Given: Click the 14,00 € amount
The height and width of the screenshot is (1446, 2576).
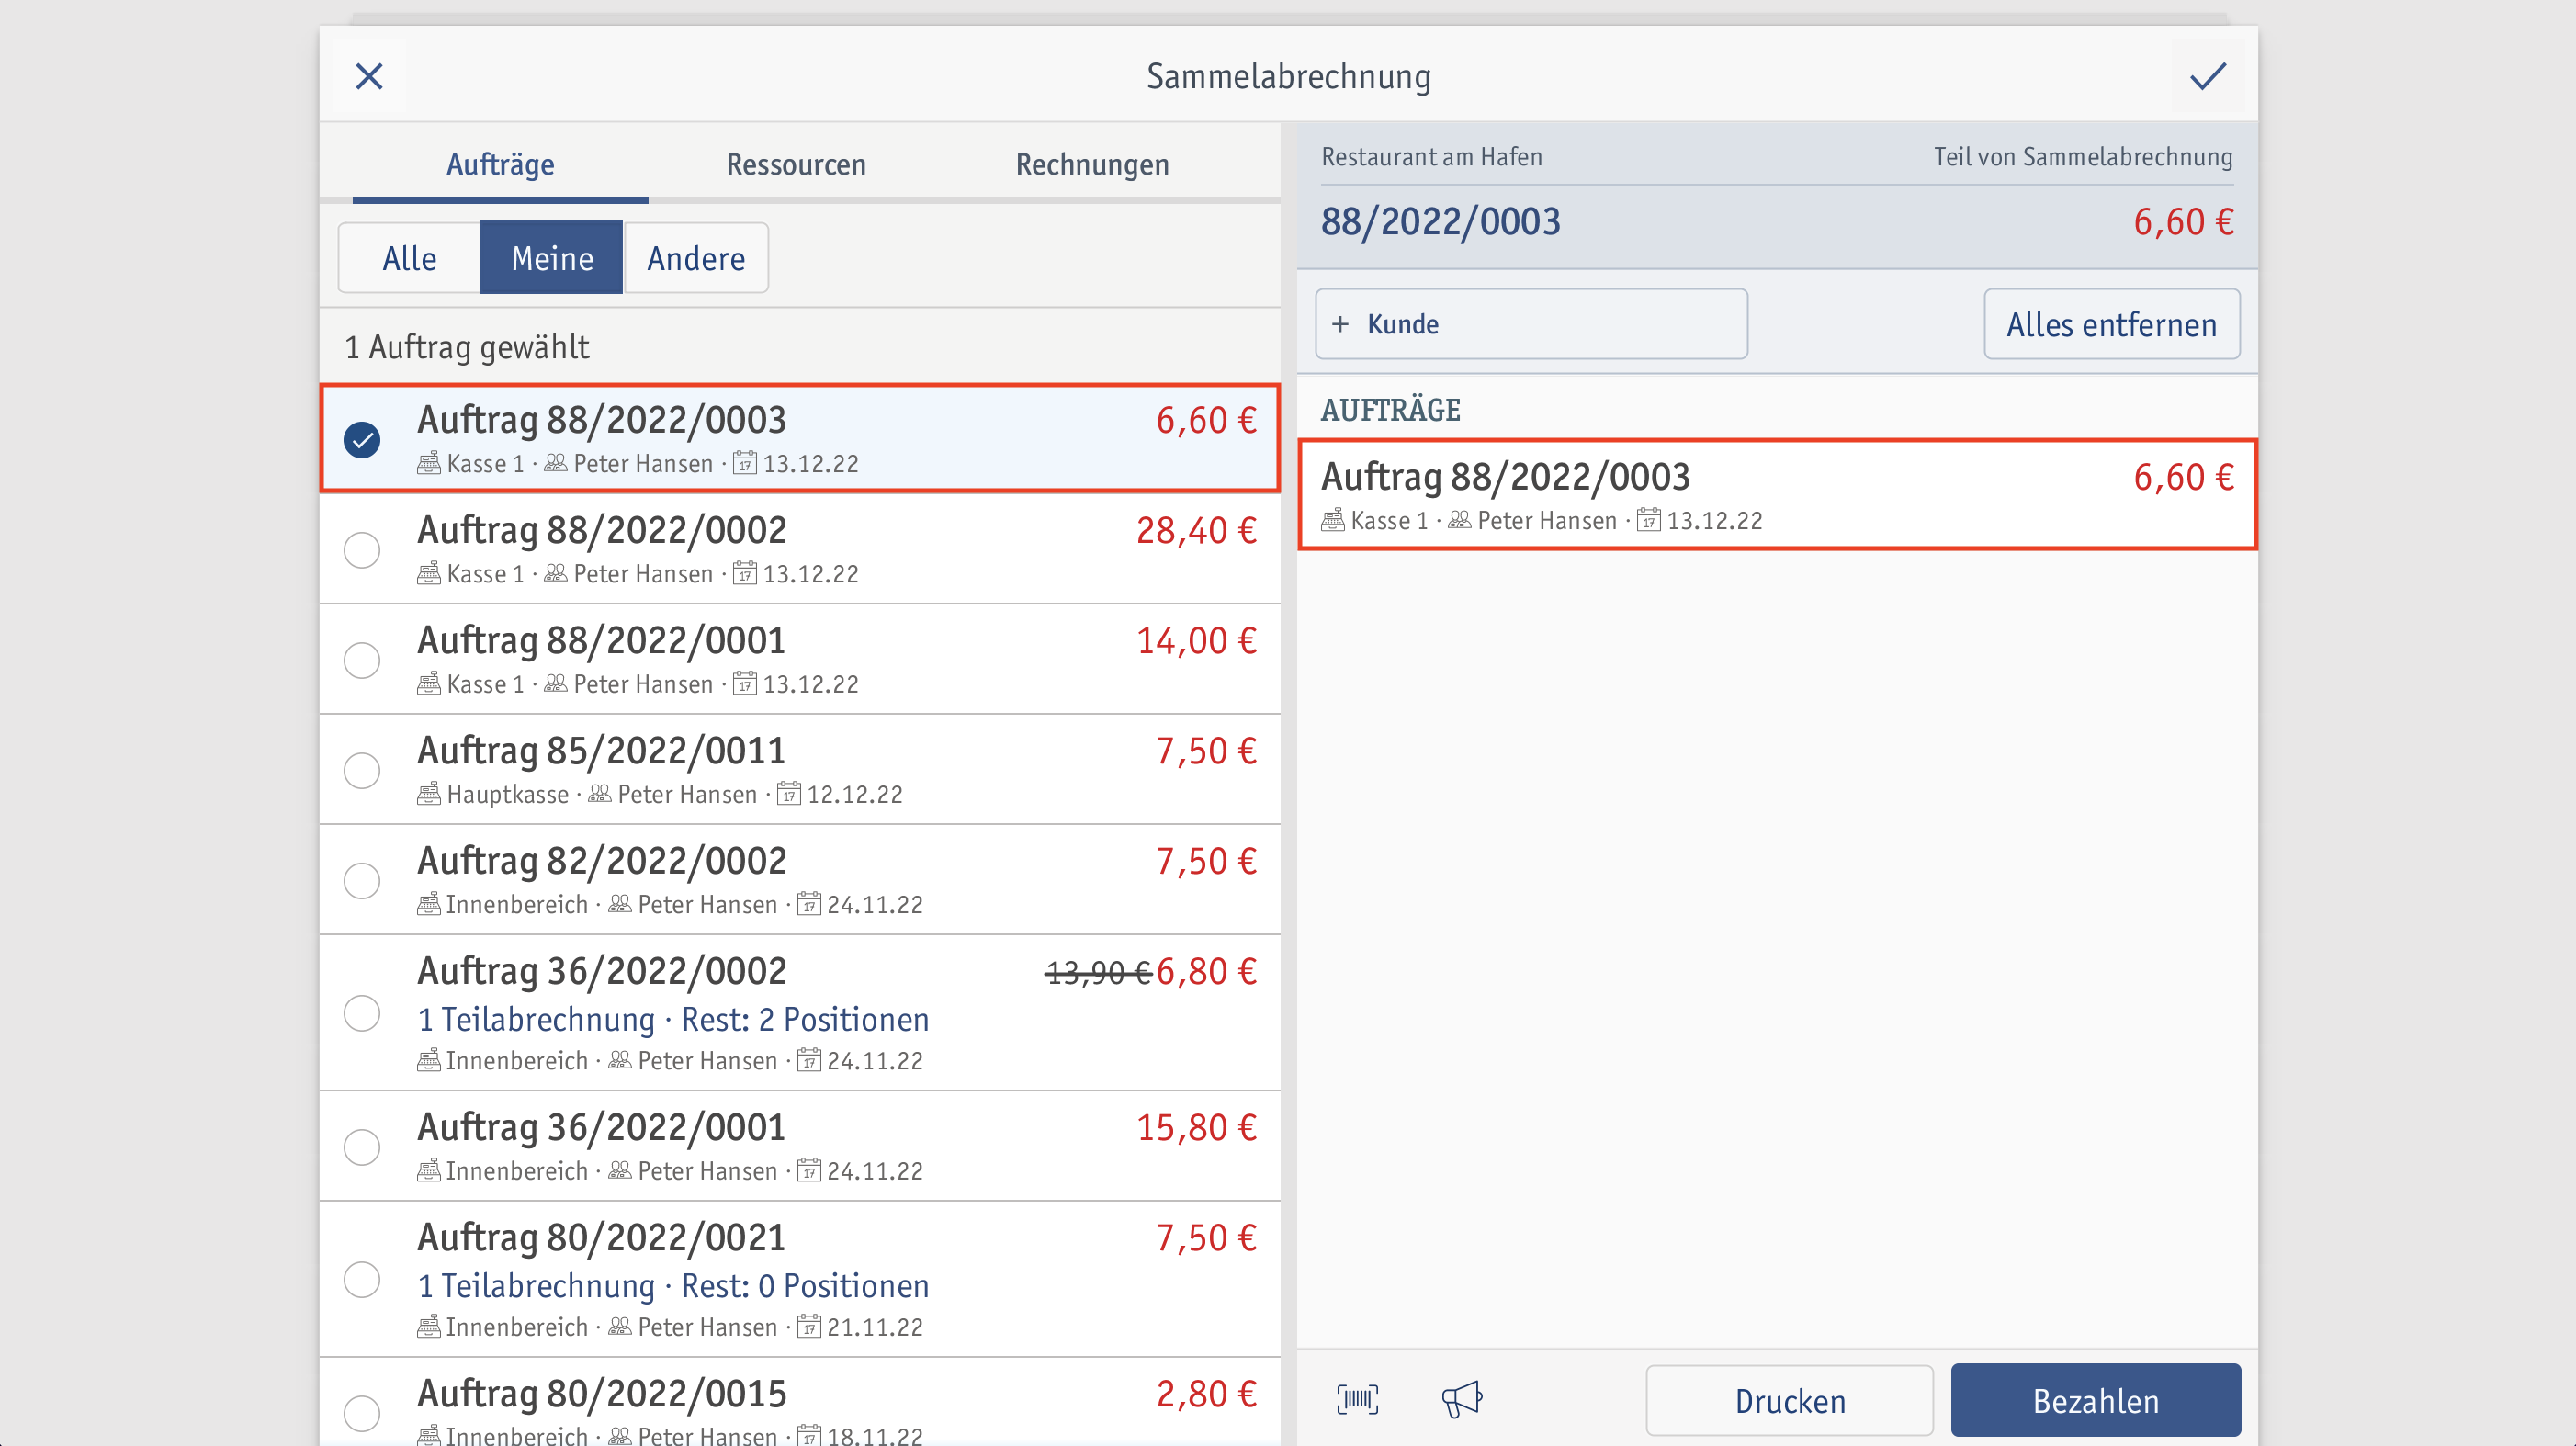Looking at the screenshot, I should click(x=1196, y=640).
